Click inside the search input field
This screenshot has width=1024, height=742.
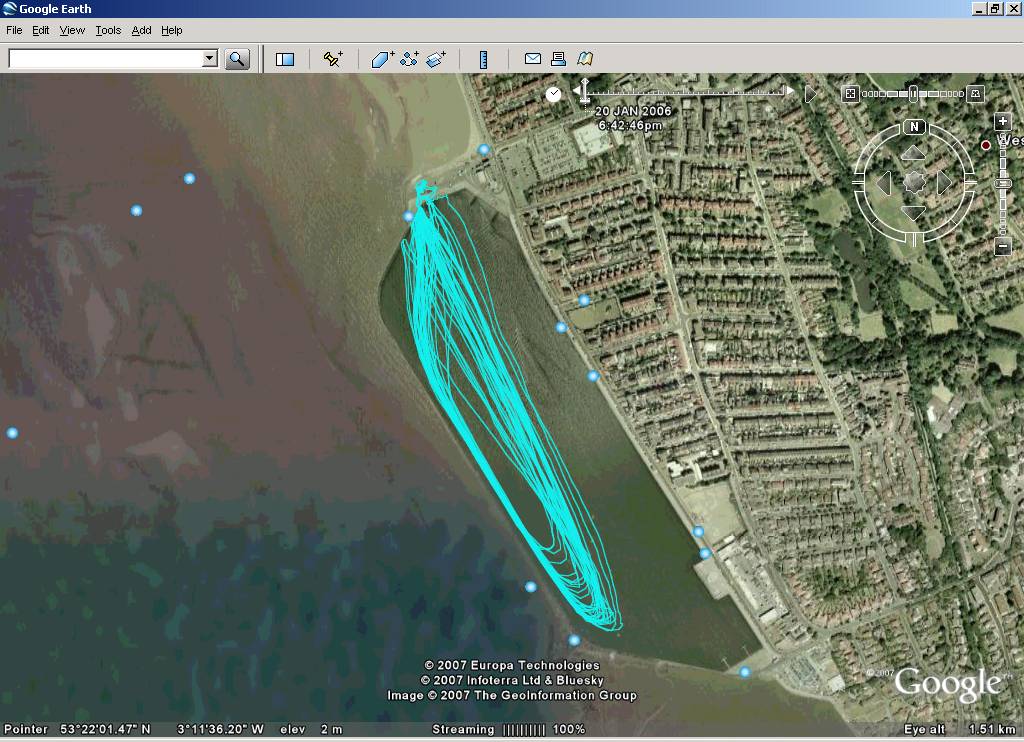pos(105,57)
